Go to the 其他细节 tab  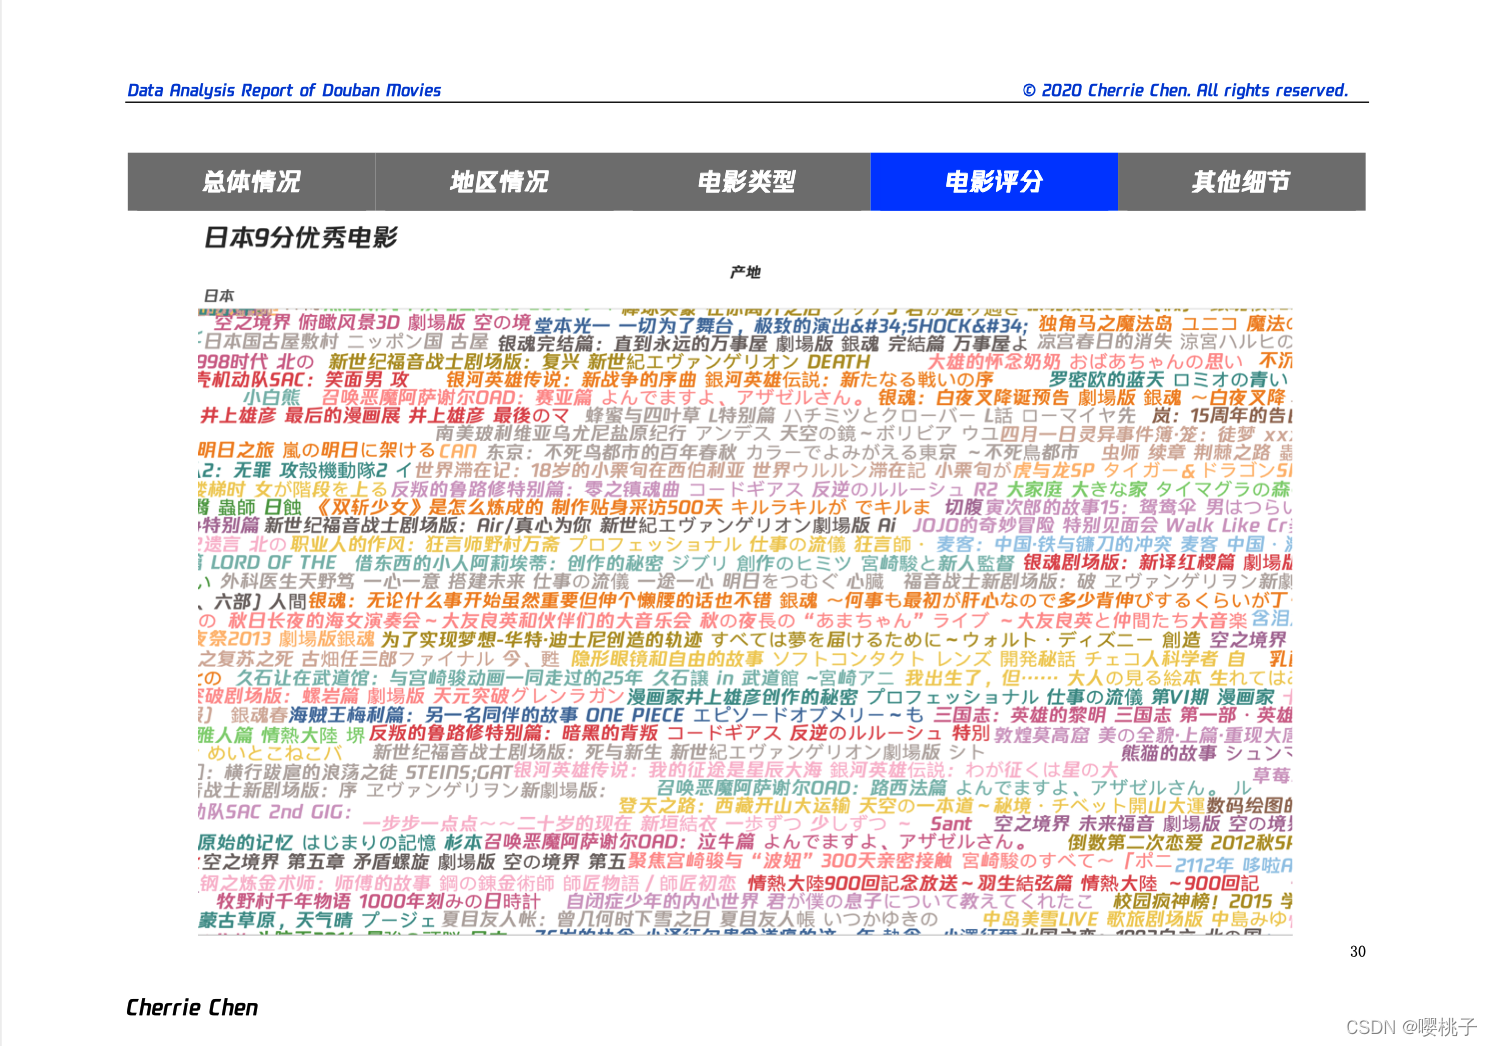(1241, 182)
